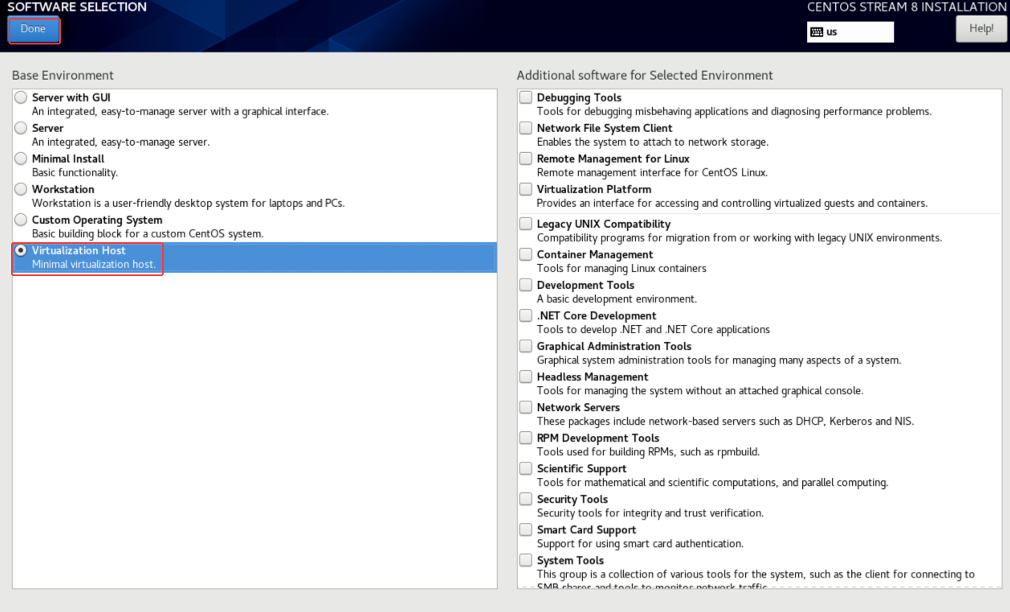
Task: Click 'An integrated, easy-to-manage server.' description
Action: click(120, 142)
